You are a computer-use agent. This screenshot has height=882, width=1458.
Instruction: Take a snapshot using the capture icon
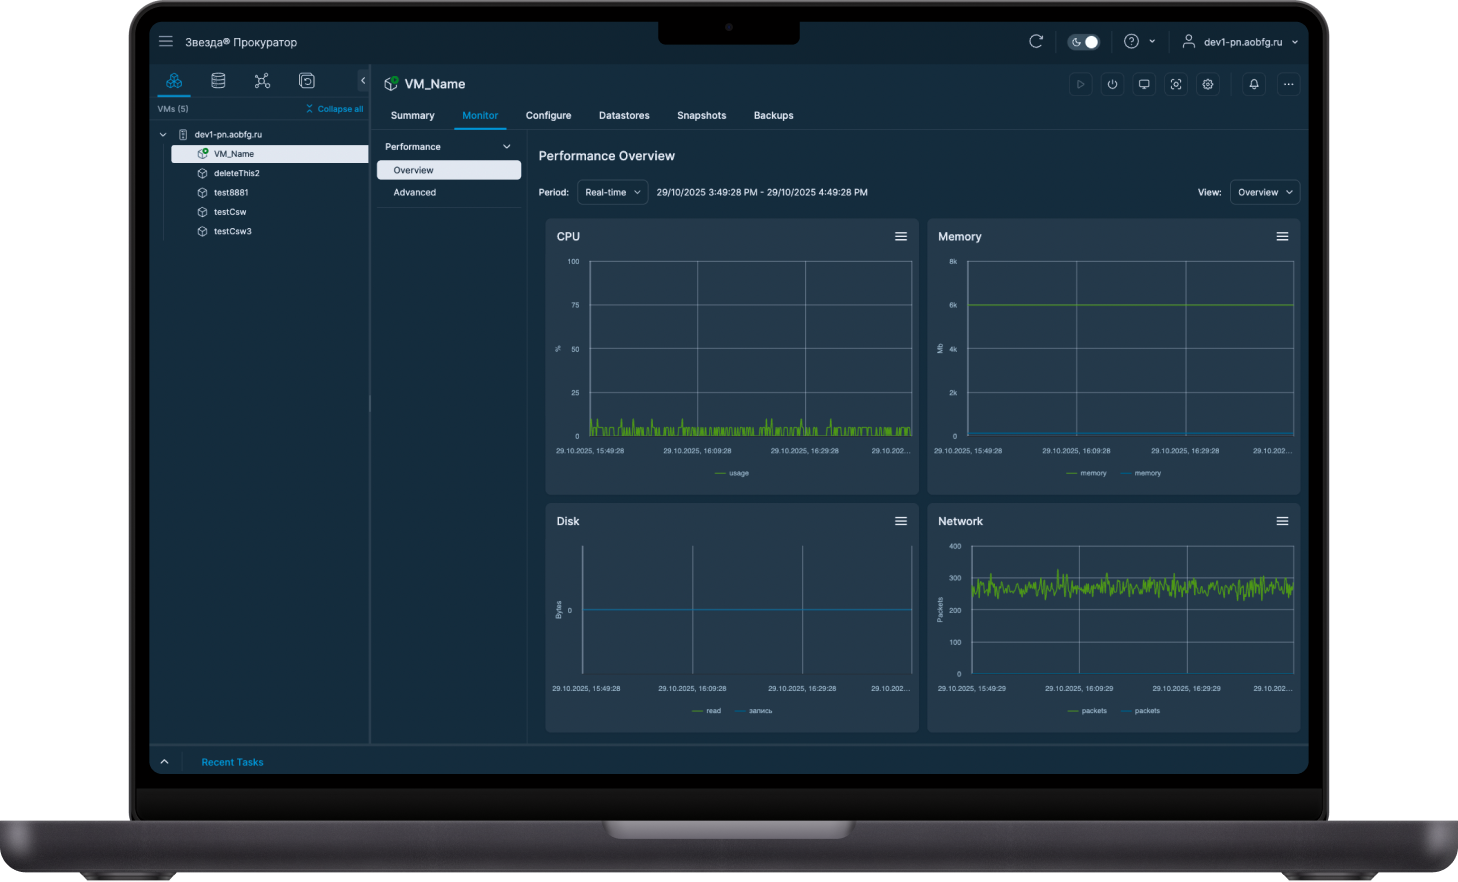tap(1176, 85)
